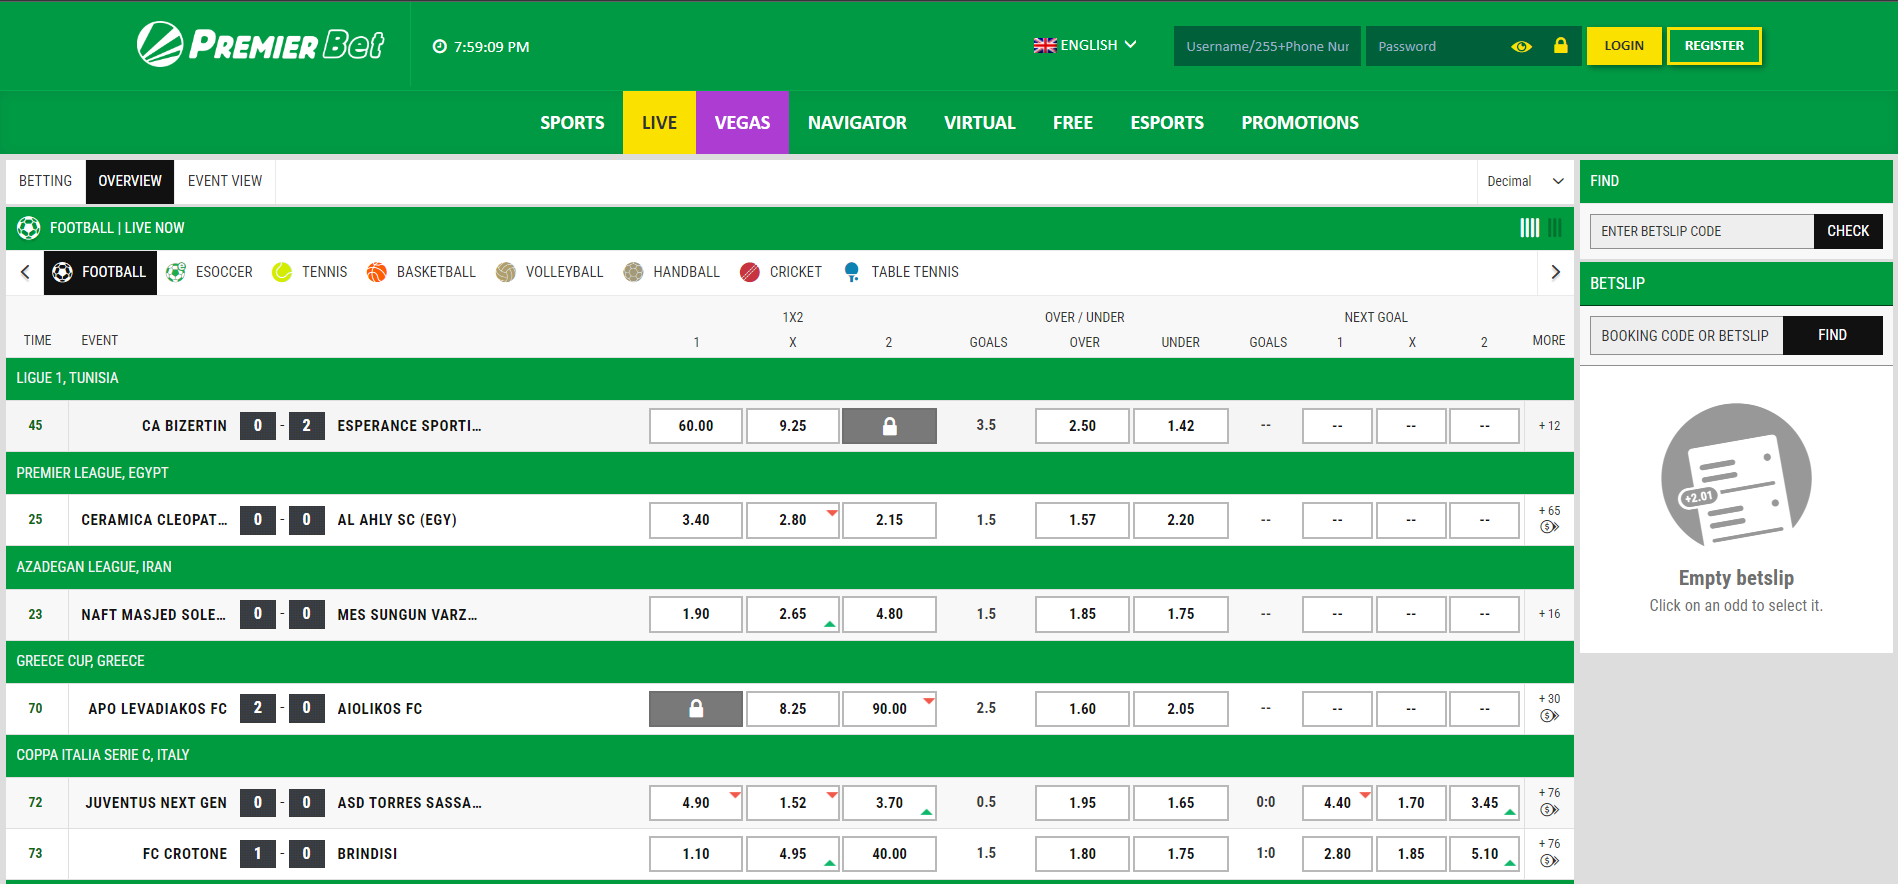Open the Decimal odds format dropdown
Image resolution: width=1898 pixels, height=884 pixels.
(x=1525, y=181)
